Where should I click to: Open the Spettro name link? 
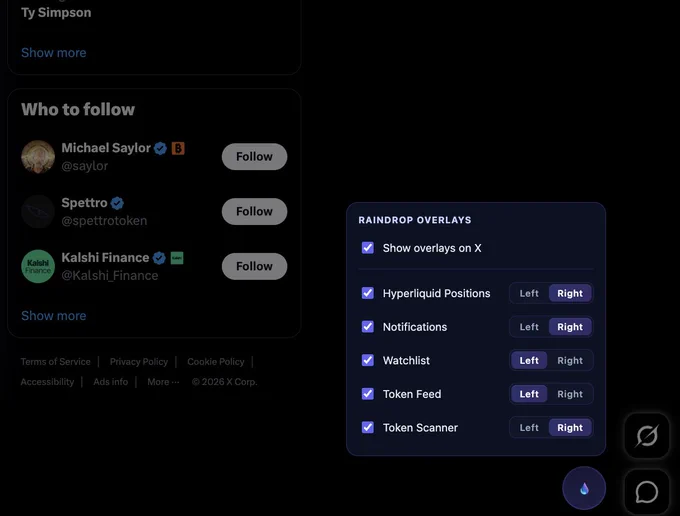pos(84,203)
